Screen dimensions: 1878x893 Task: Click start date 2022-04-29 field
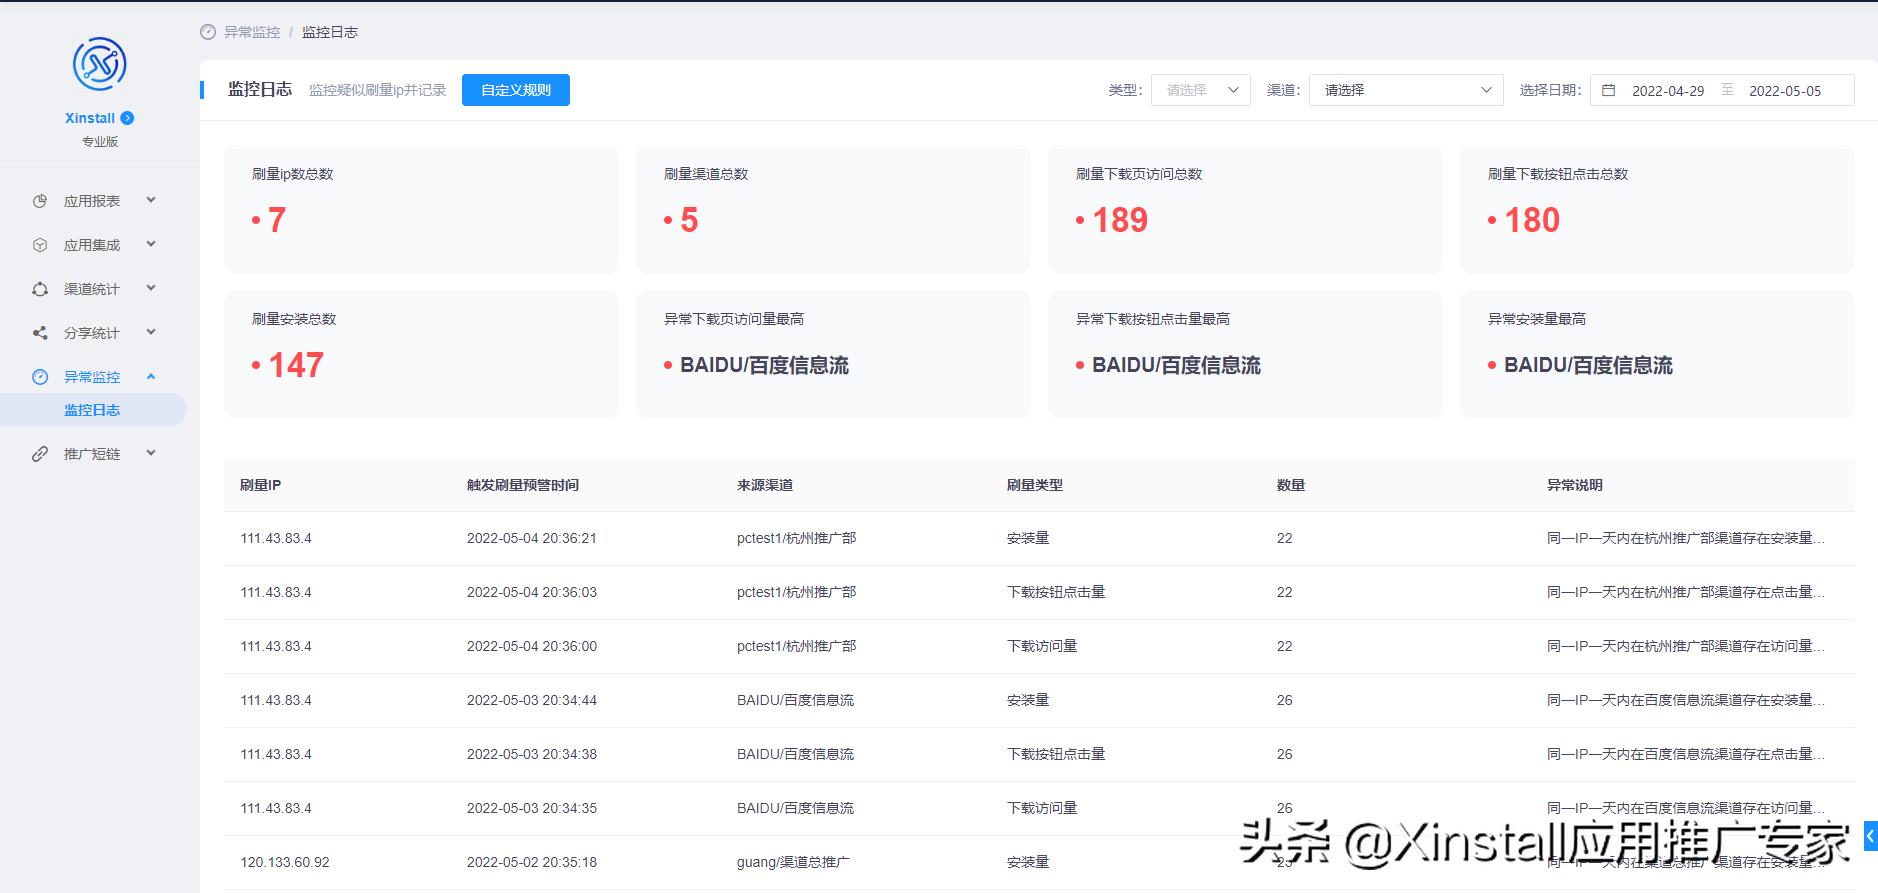(1668, 91)
